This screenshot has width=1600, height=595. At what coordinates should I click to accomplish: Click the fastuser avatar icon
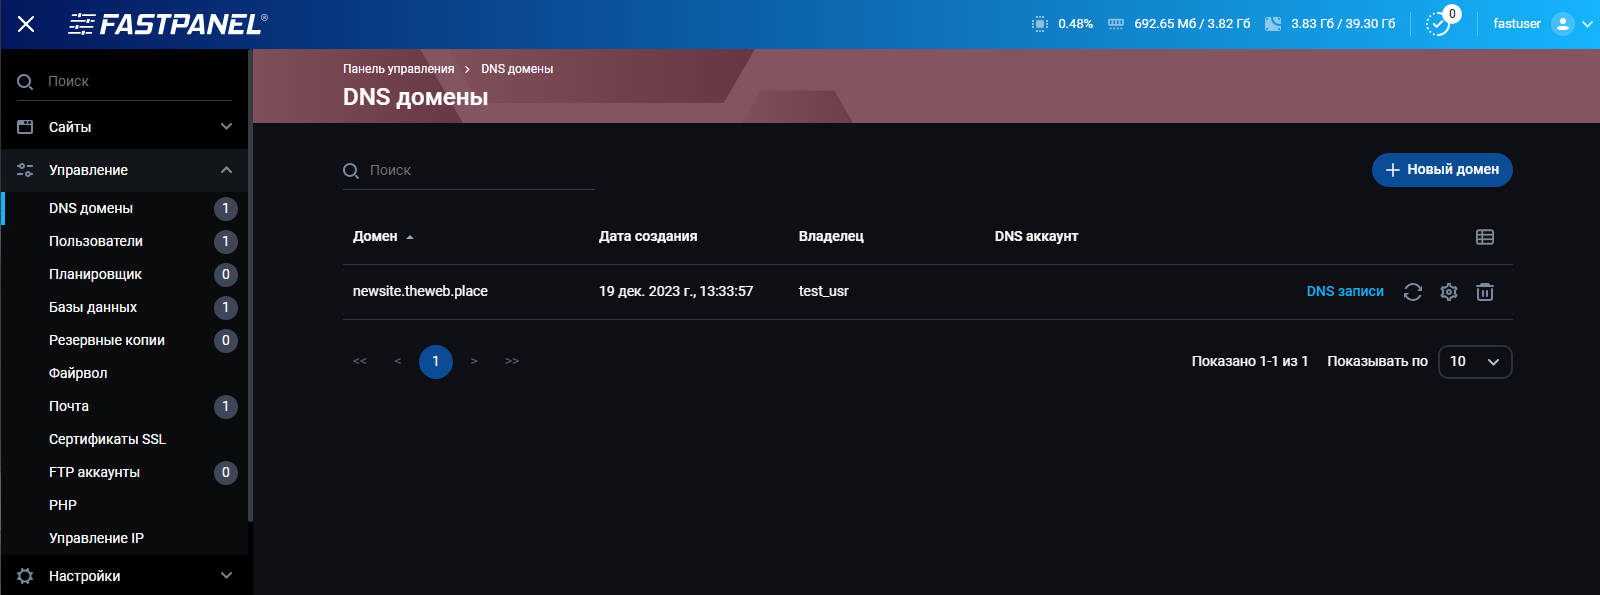[x=1562, y=24]
